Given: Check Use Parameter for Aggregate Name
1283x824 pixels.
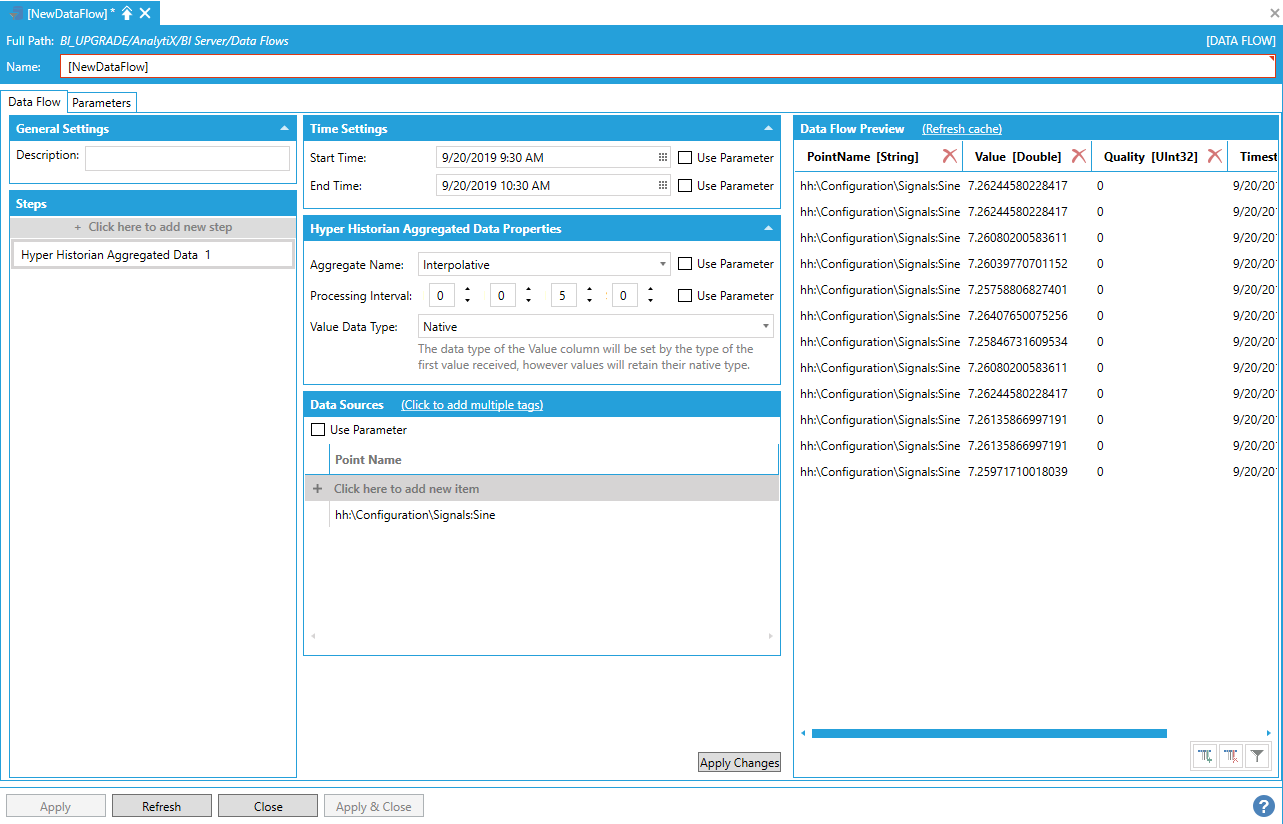Looking at the screenshot, I should click(685, 264).
